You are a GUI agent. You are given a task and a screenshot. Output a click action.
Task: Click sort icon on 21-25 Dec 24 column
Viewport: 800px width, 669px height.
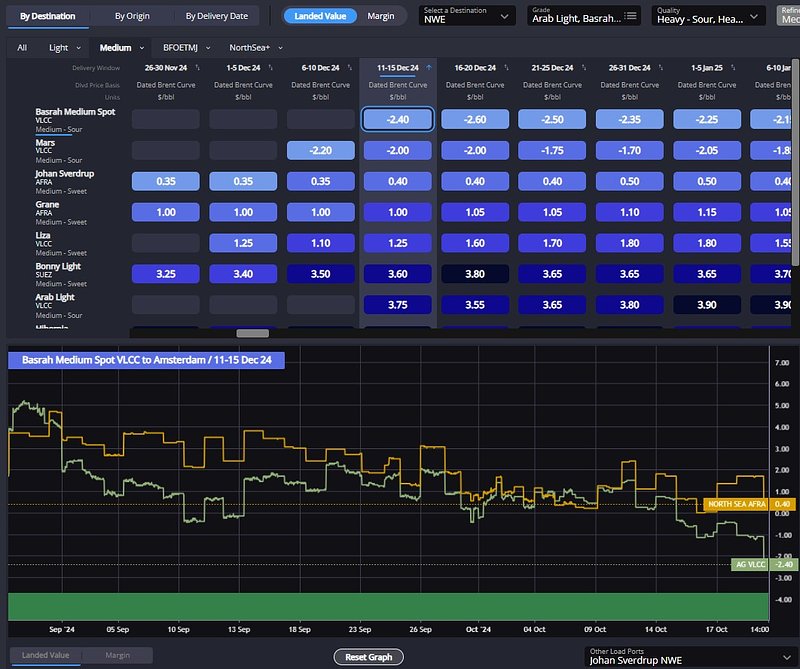point(584,68)
